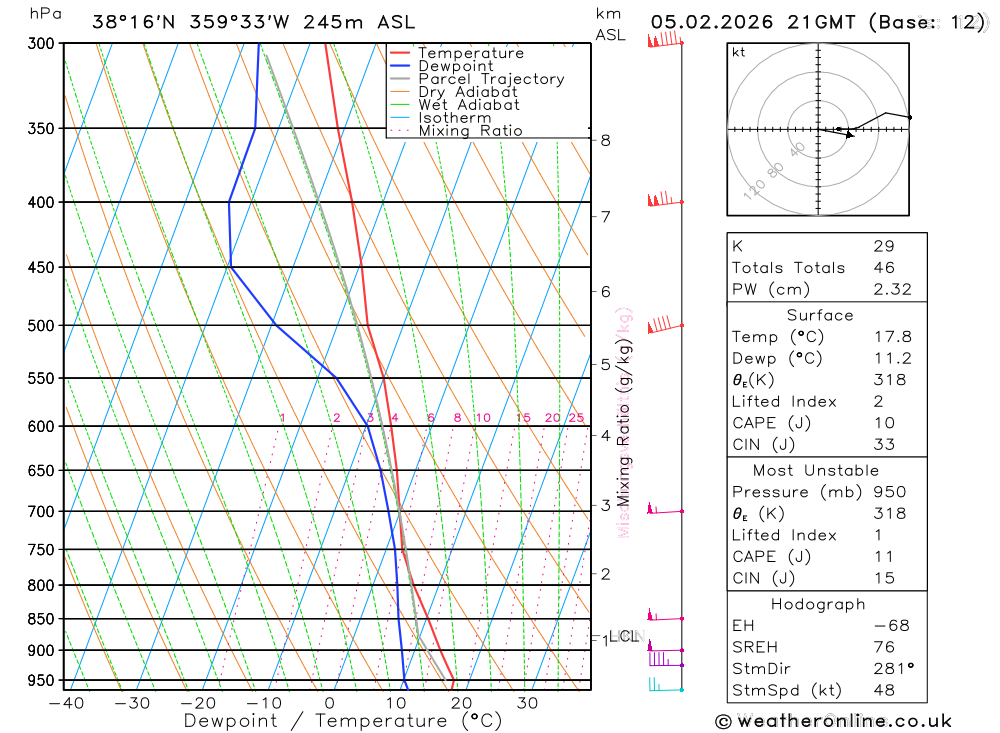The width and height of the screenshot is (1000, 733).
Task: Click the 5 km altitude label
Action: (x=605, y=364)
